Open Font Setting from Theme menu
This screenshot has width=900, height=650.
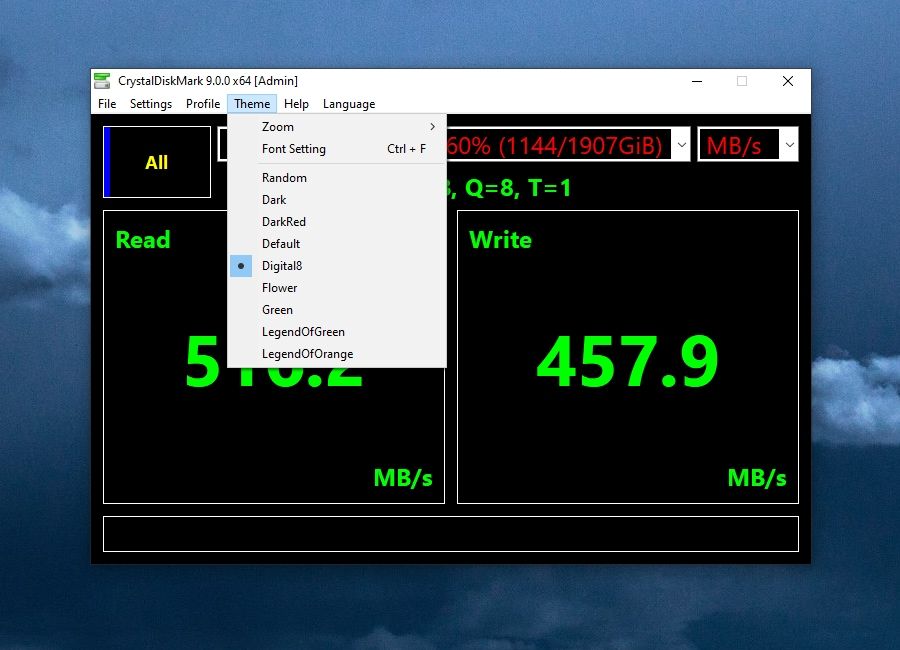(337, 149)
